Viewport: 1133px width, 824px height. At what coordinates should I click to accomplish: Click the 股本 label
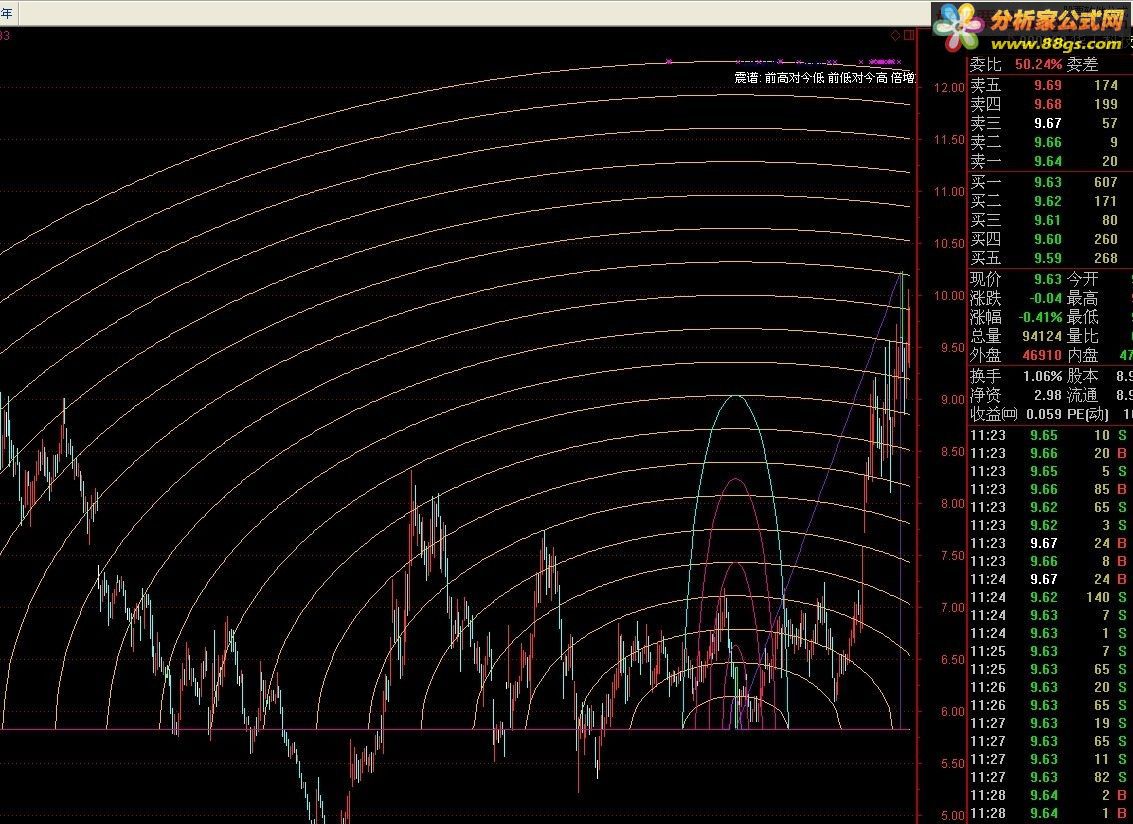1082,377
